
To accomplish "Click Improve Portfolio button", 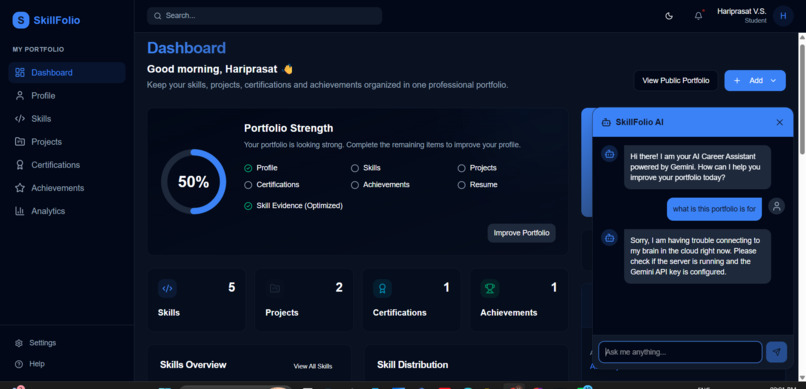I will pos(521,233).
